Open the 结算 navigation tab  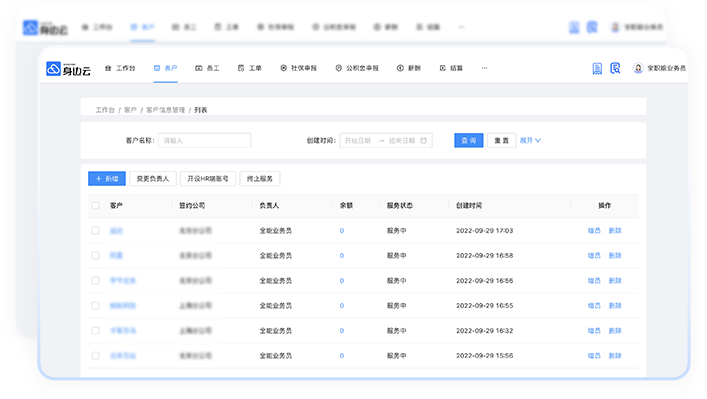451,68
